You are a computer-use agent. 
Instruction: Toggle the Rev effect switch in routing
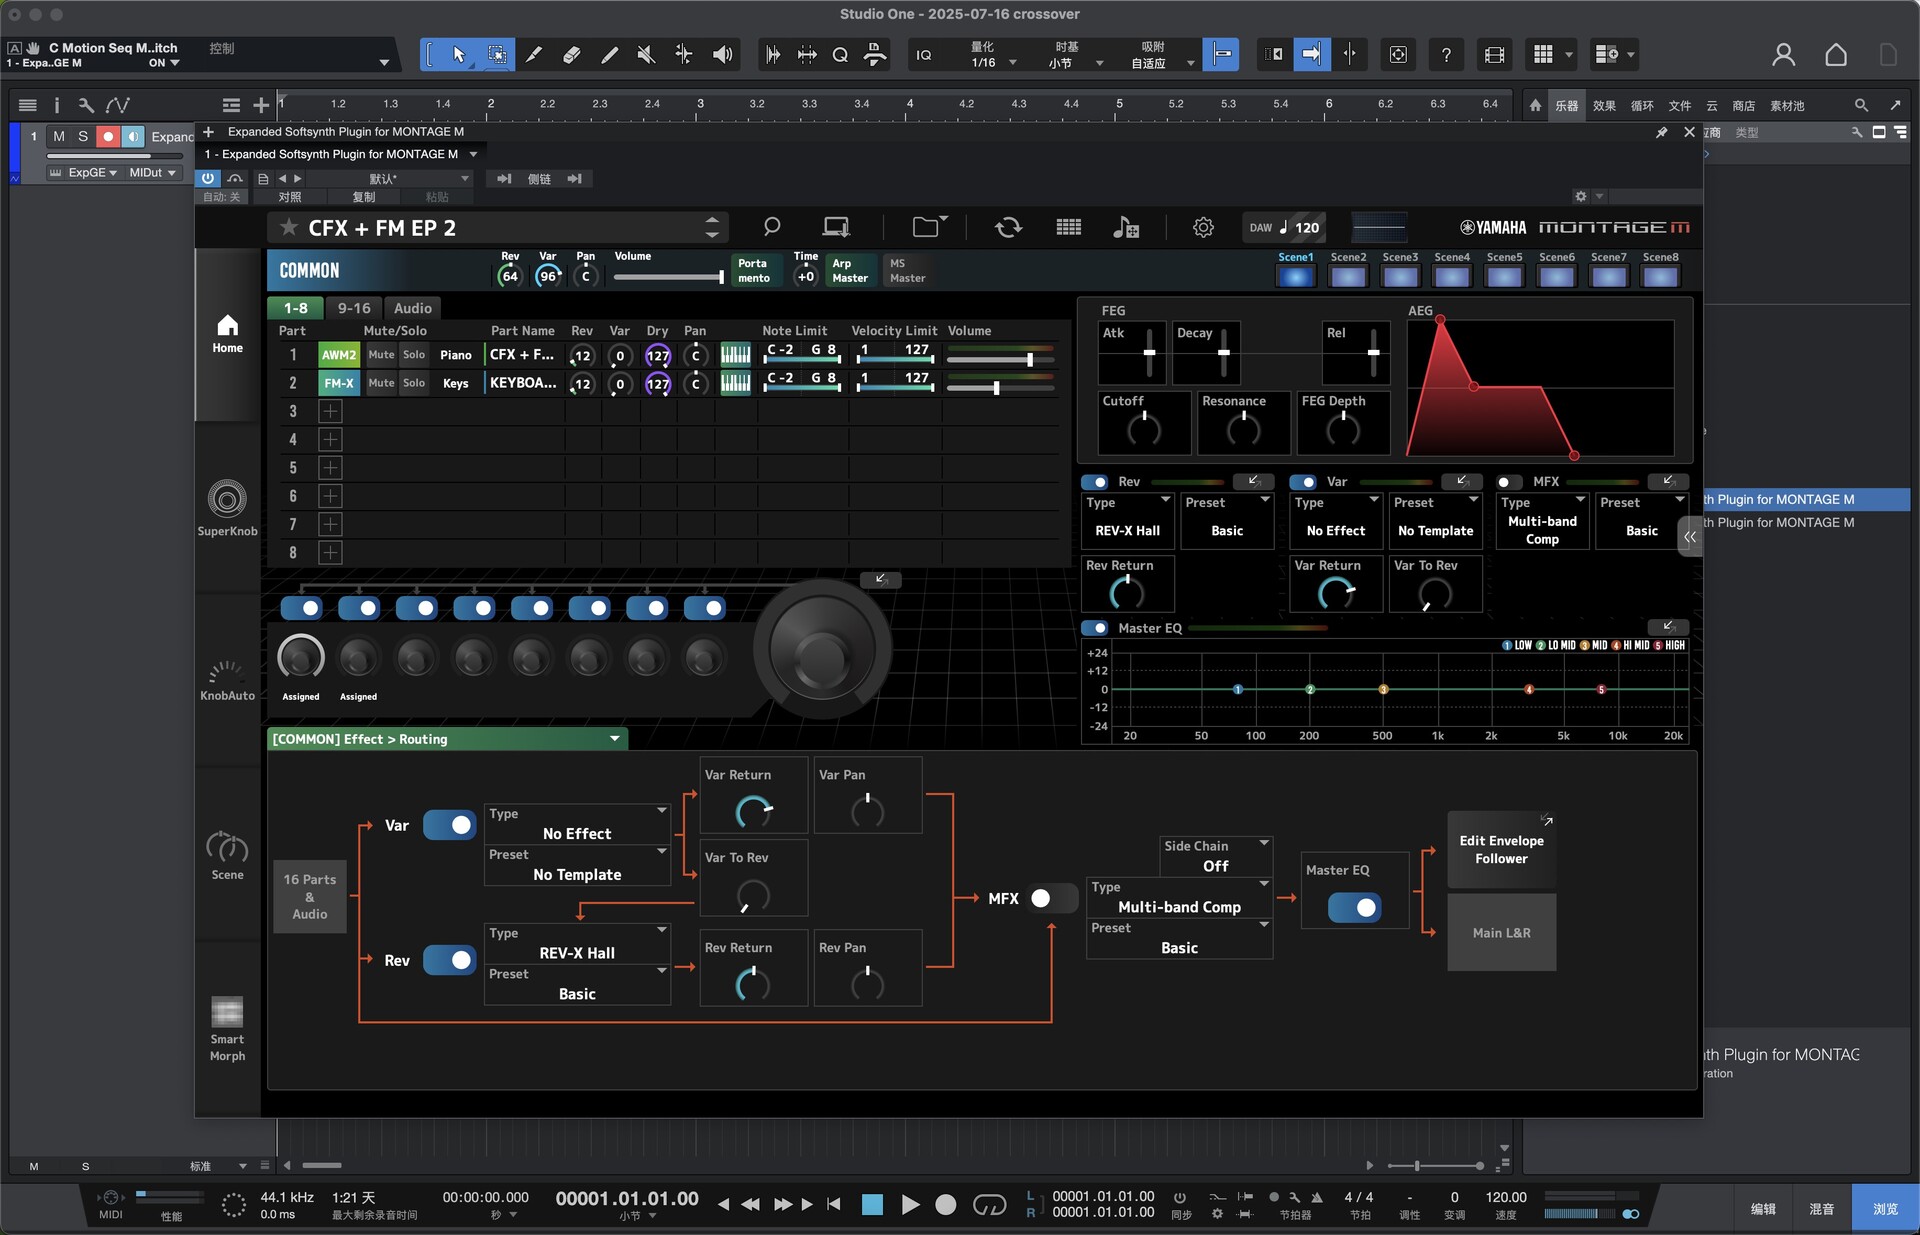449,960
